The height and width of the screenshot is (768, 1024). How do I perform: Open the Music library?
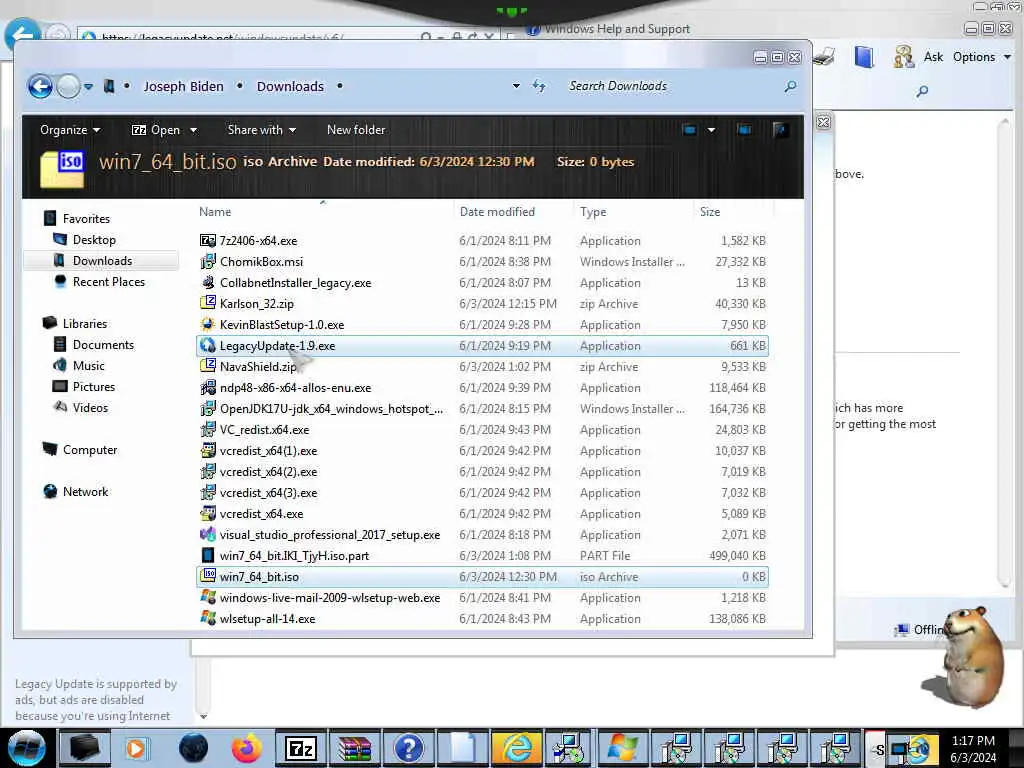tap(88, 365)
